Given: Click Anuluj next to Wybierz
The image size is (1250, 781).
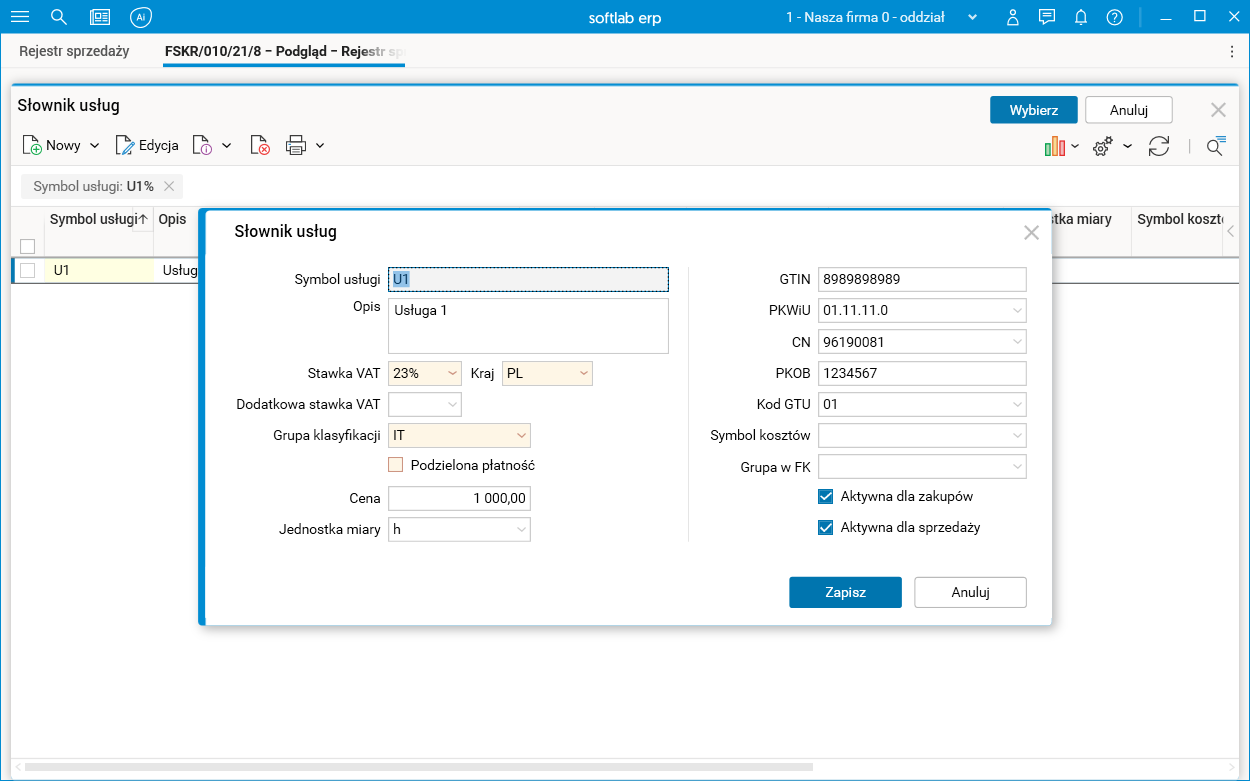Looking at the screenshot, I should pyautogui.click(x=1128, y=110).
